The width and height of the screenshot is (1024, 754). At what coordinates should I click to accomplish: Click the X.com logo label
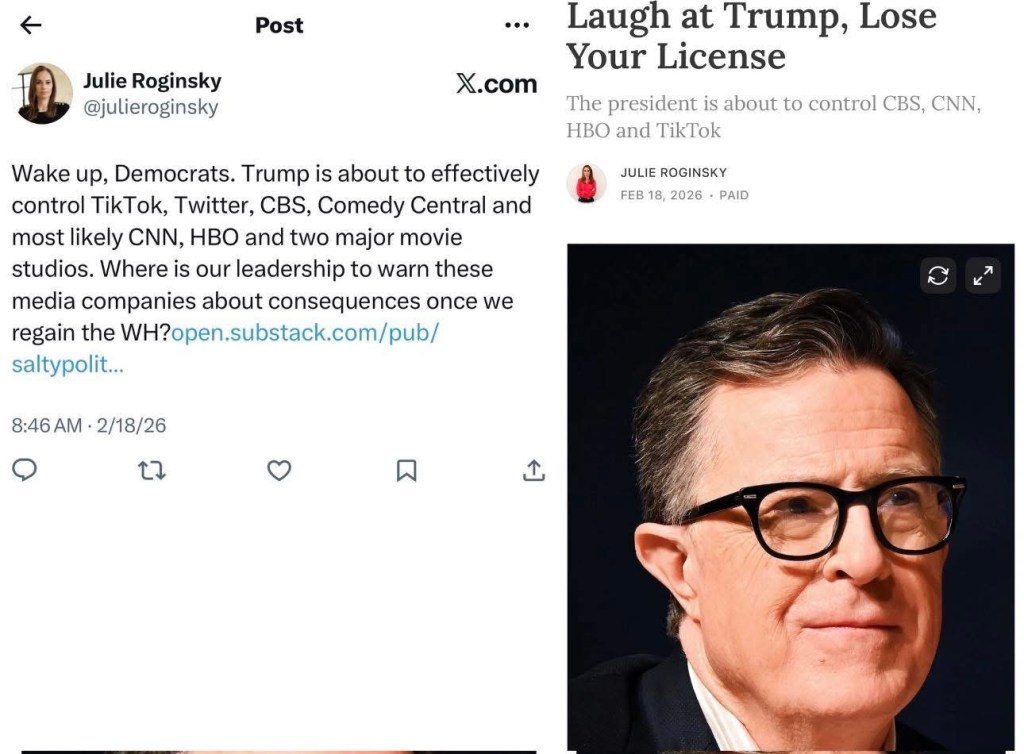496,85
